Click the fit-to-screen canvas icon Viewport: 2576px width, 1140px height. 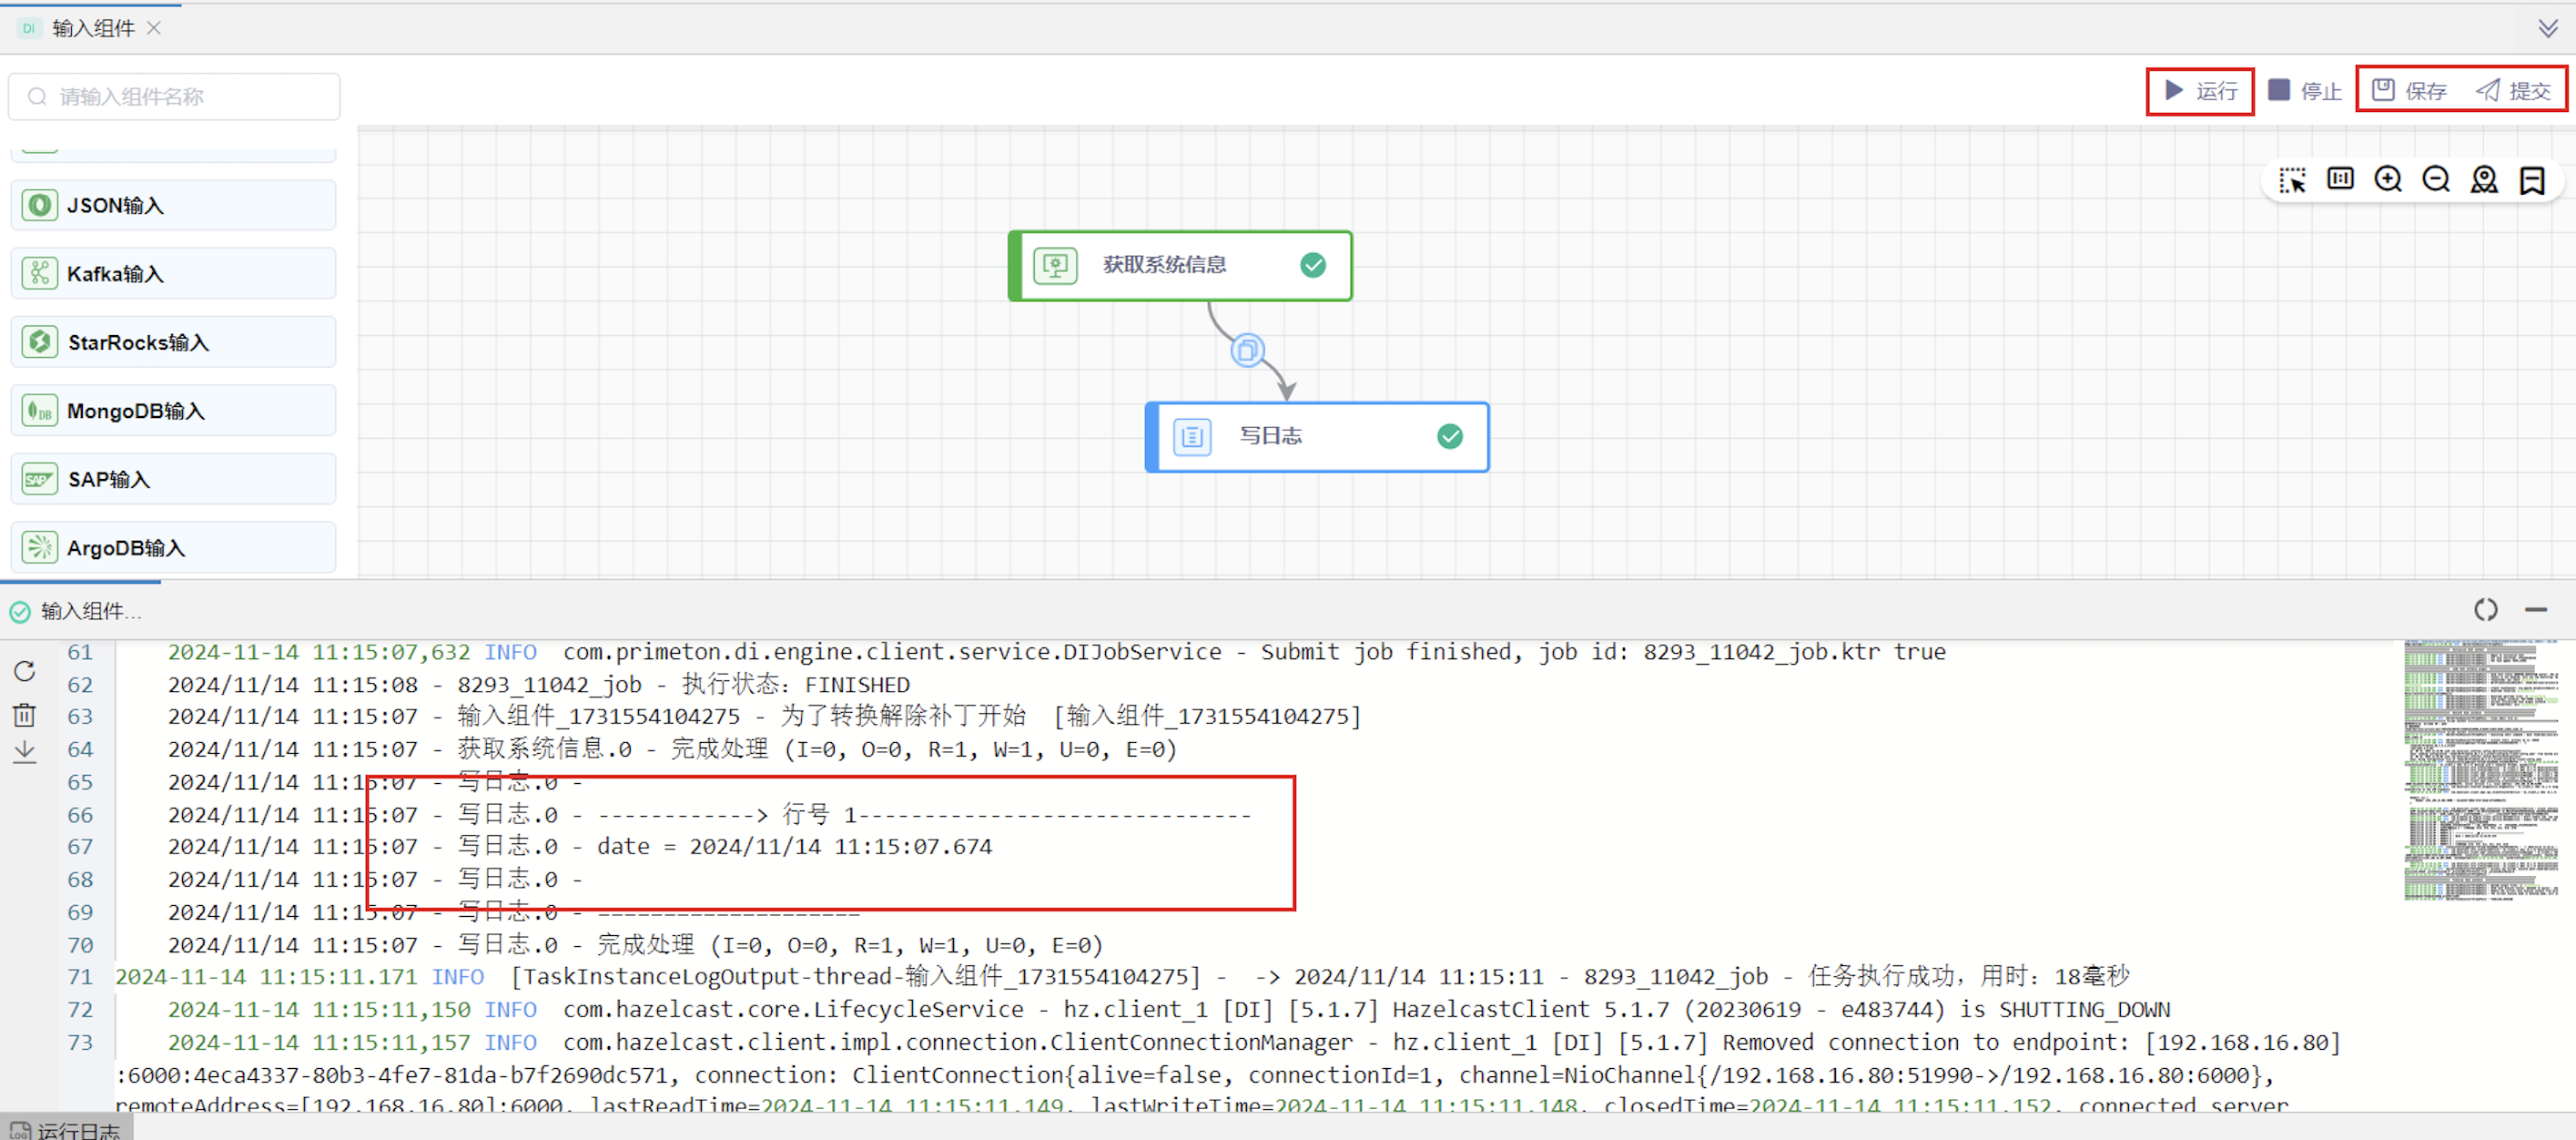(2340, 180)
